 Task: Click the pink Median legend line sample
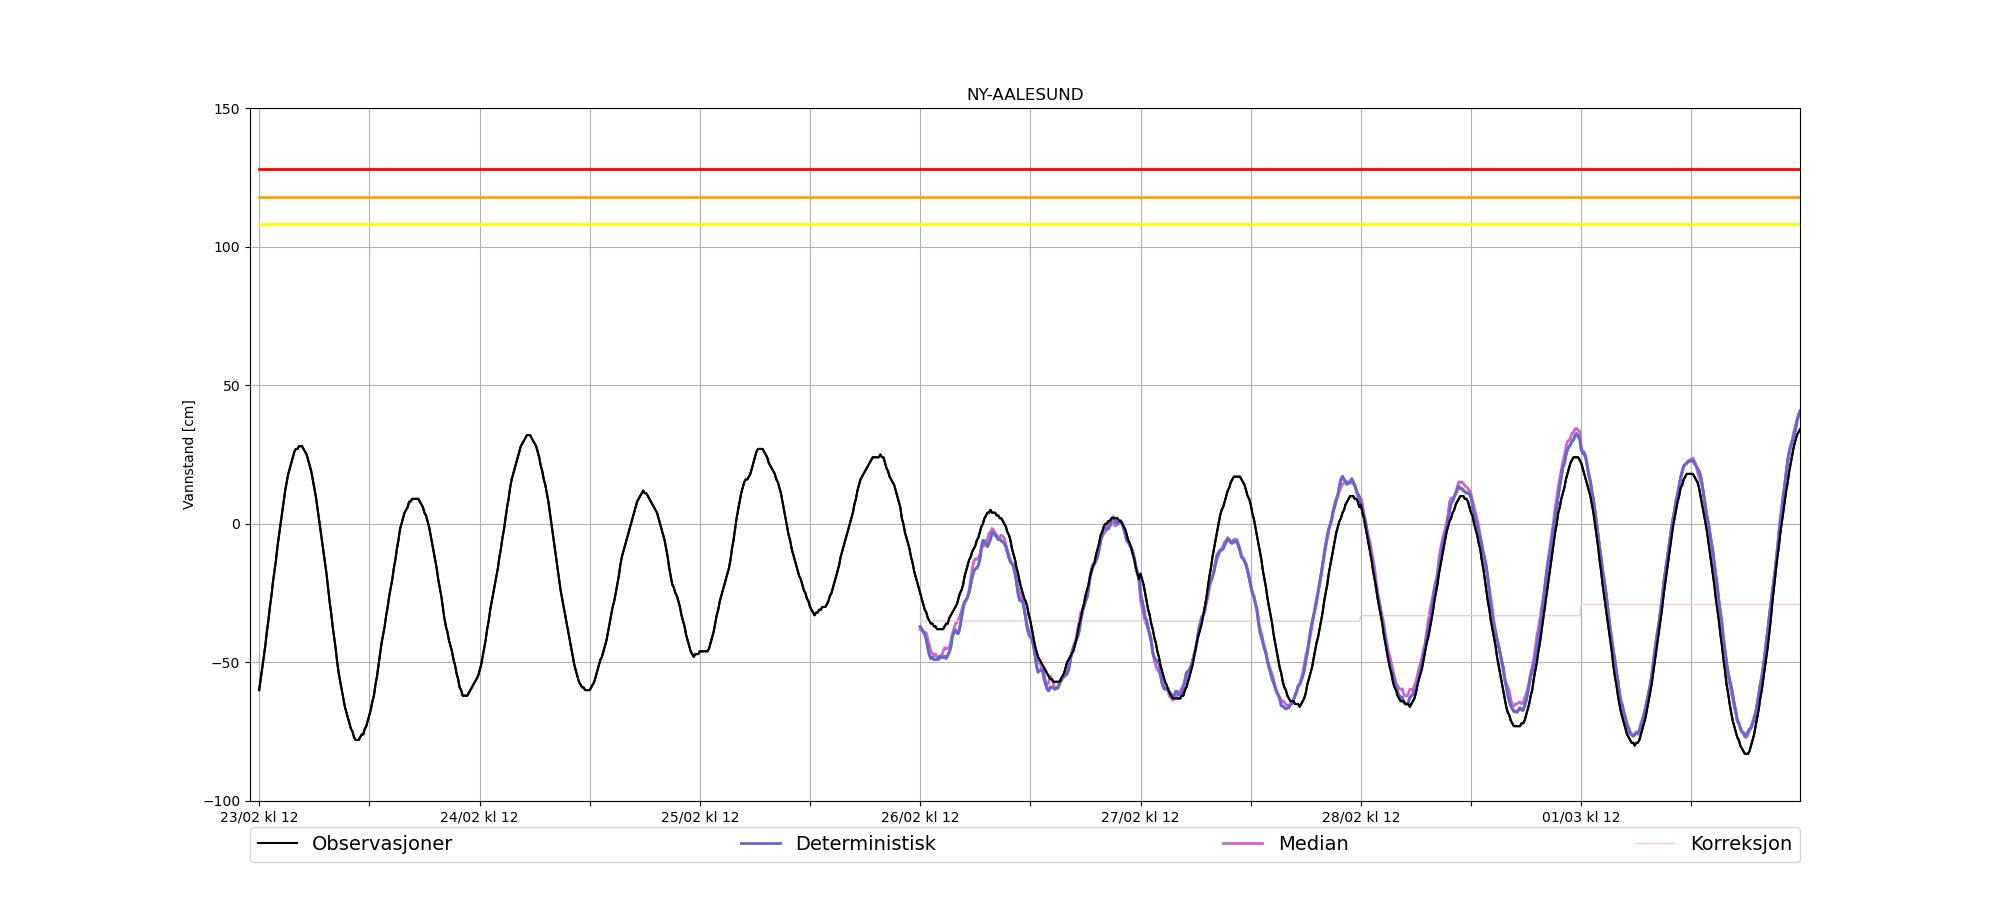pyautogui.click(x=1243, y=844)
